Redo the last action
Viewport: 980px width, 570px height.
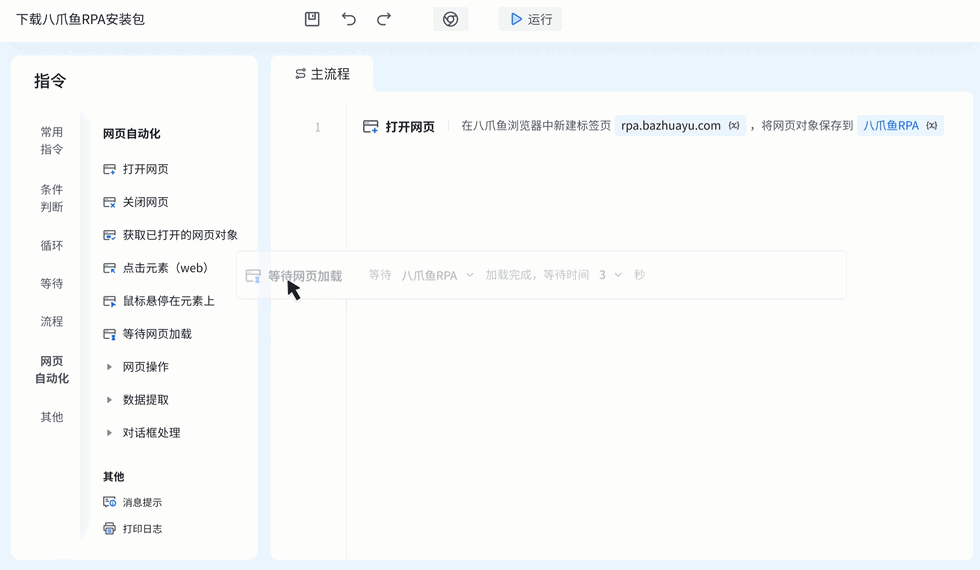point(384,19)
